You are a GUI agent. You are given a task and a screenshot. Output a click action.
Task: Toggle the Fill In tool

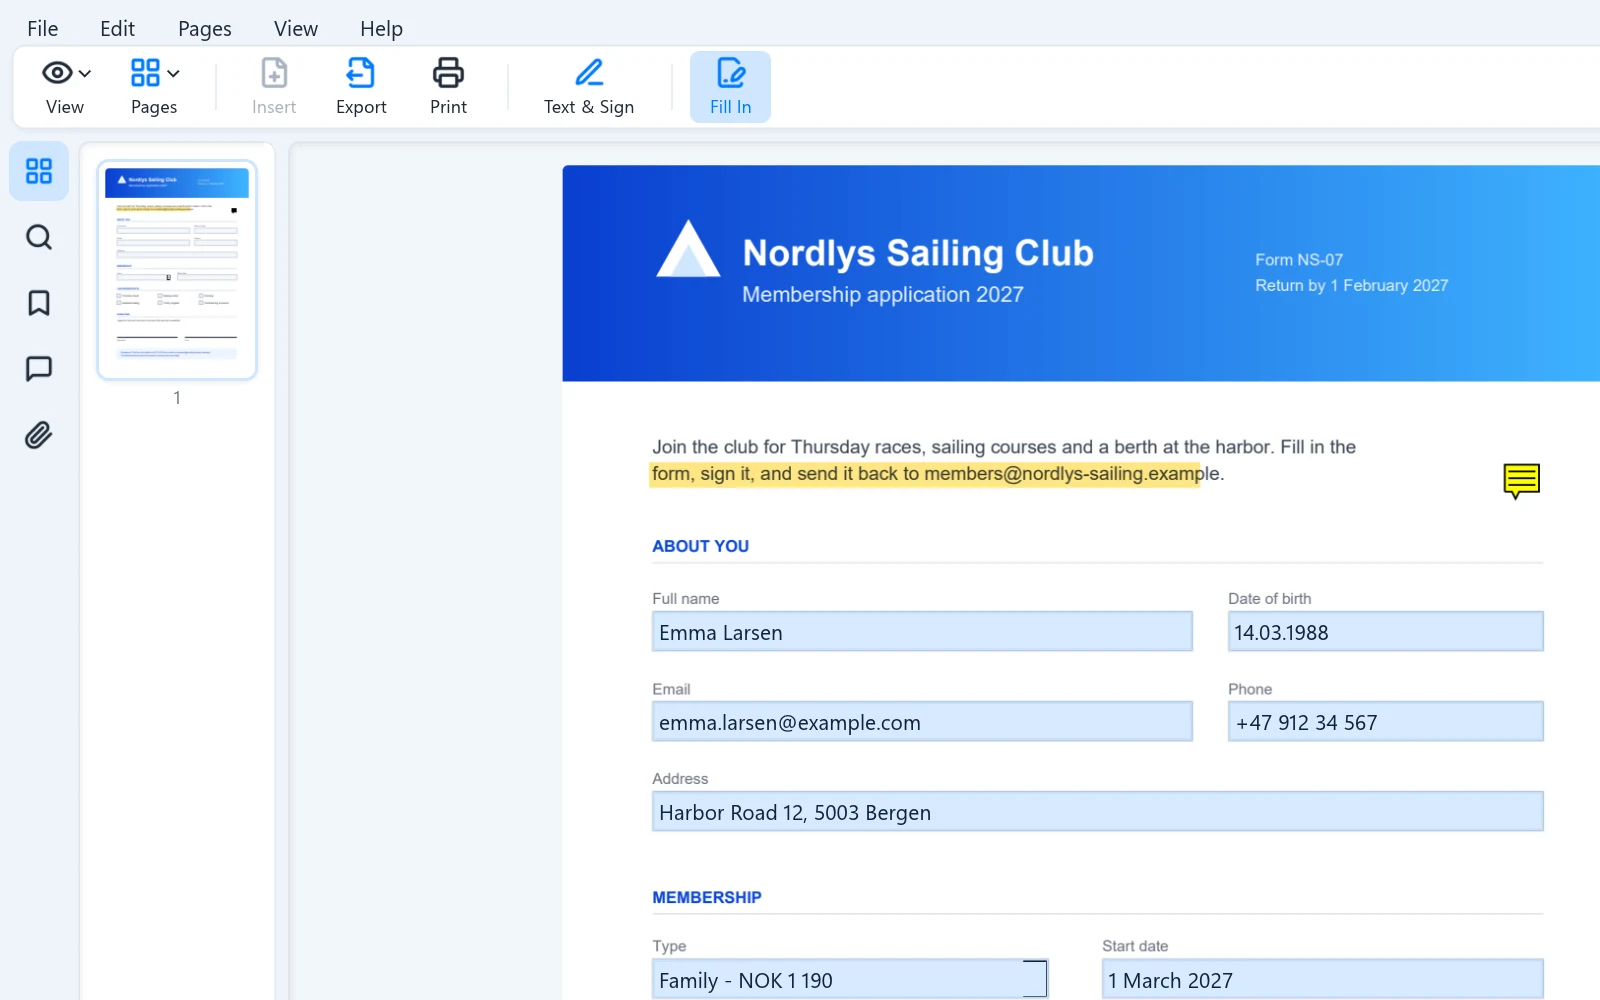click(x=730, y=87)
